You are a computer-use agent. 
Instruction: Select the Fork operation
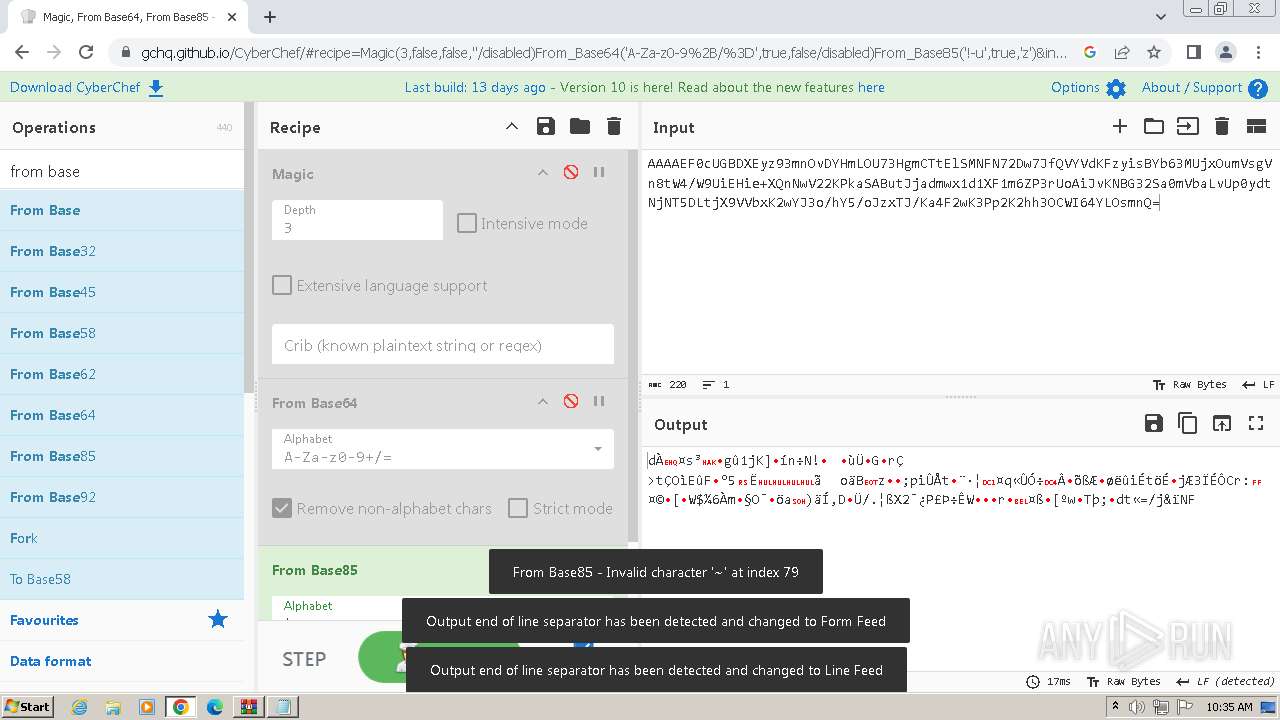coord(122,538)
